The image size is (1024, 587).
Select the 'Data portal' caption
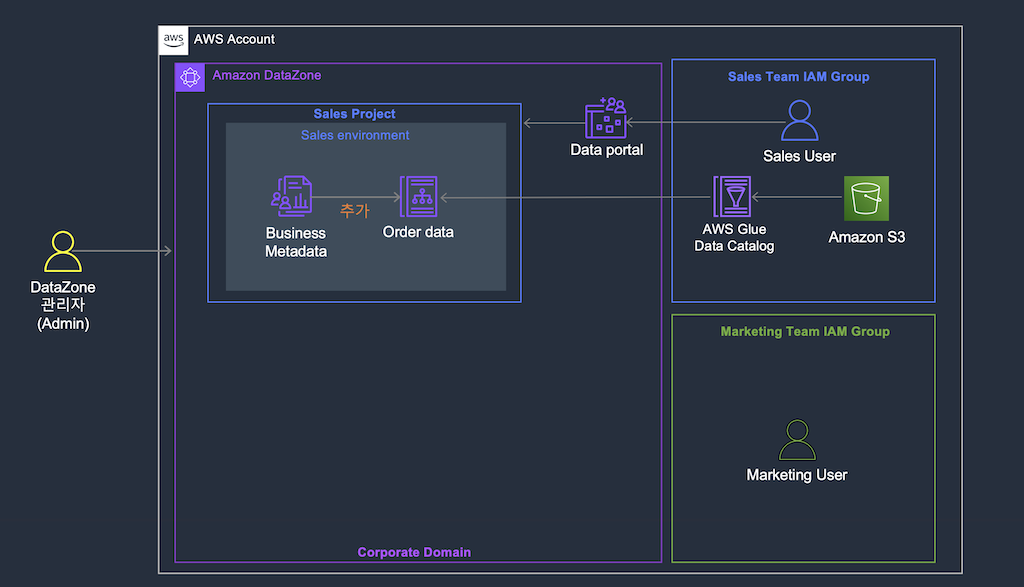(607, 150)
